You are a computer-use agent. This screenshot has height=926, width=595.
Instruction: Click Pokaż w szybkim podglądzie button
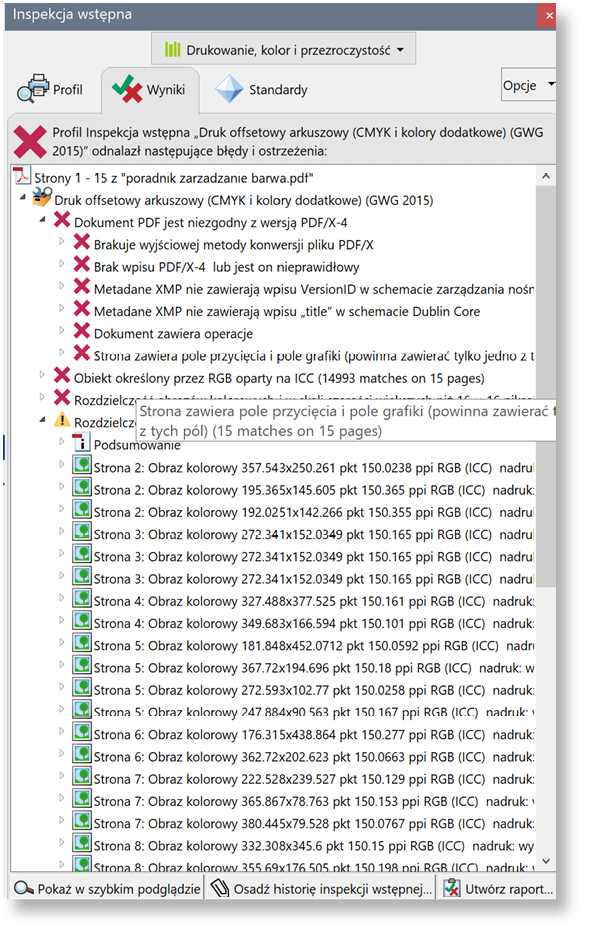point(107,888)
